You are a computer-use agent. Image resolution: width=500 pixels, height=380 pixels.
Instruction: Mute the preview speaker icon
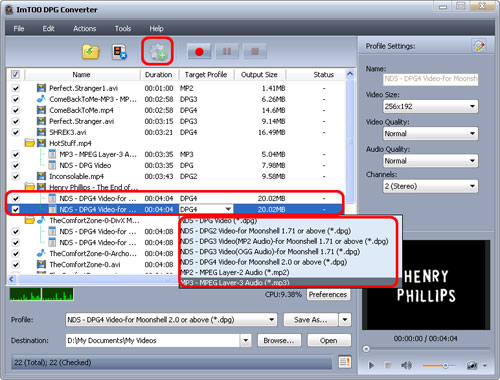coord(406,366)
